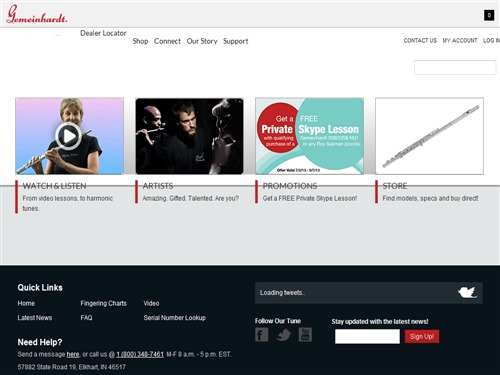
Task: Open the shopping cart counter icon
Action: point(489,15)
